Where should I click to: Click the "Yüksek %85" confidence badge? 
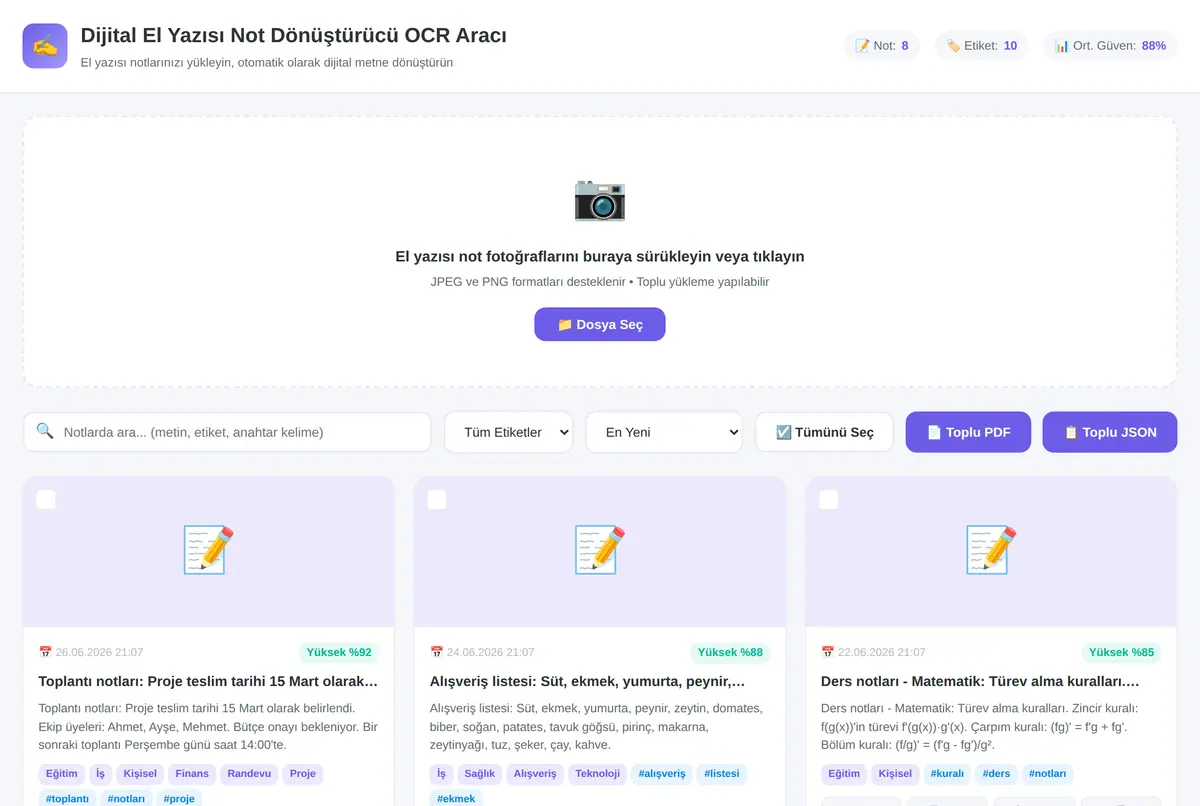pos(1121,653)
